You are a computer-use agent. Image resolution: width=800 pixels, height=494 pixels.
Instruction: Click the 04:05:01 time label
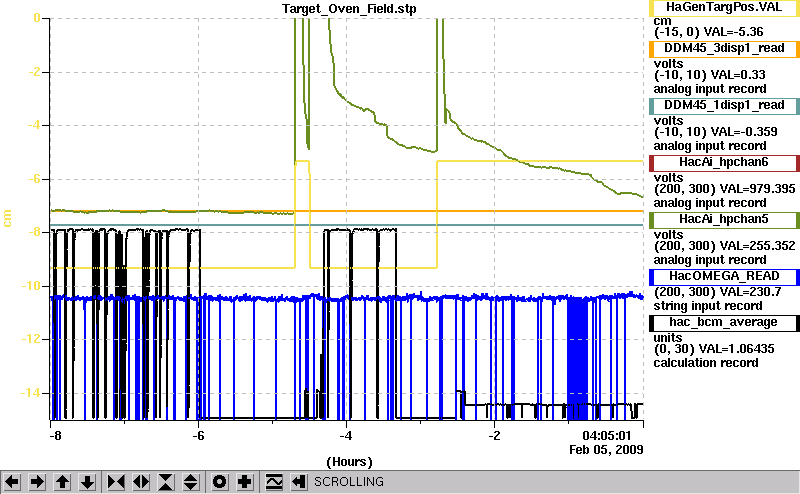coord(607,436)
